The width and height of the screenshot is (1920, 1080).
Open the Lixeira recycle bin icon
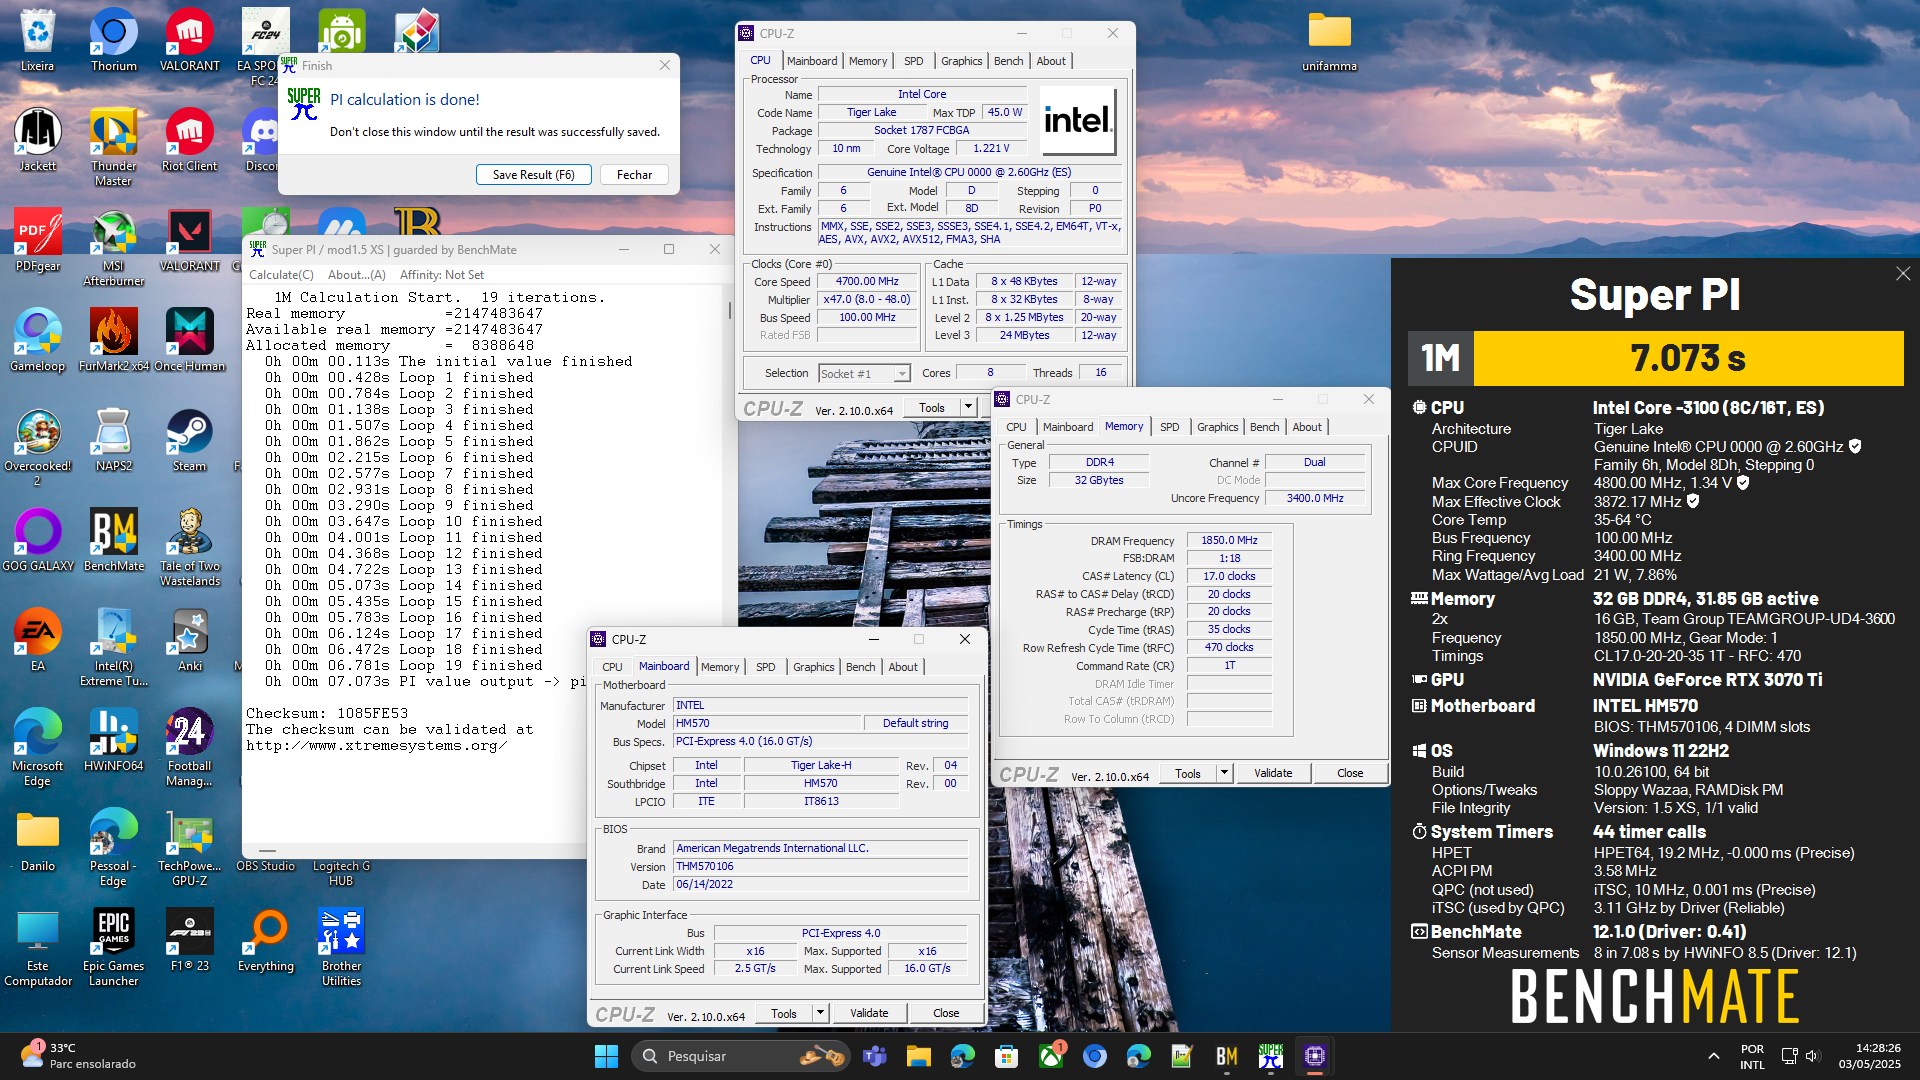coord(38,40)
